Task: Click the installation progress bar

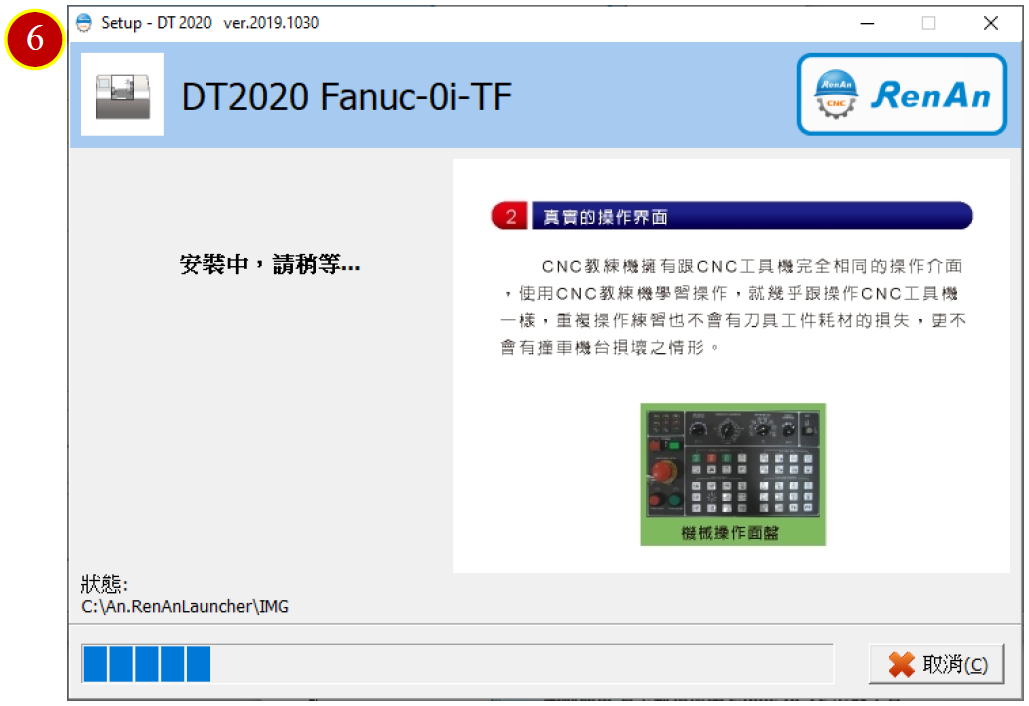Action: [x=457, y=664]
